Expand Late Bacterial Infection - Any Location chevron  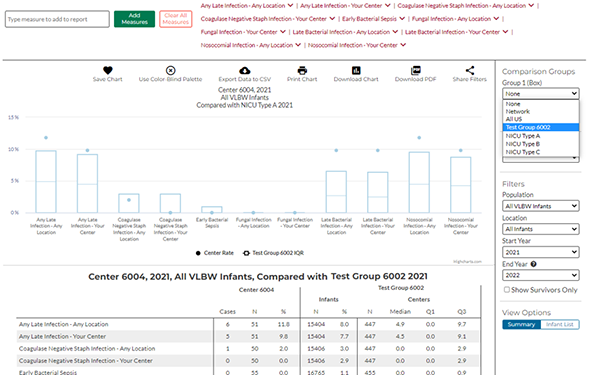click(x=395, y=32)
